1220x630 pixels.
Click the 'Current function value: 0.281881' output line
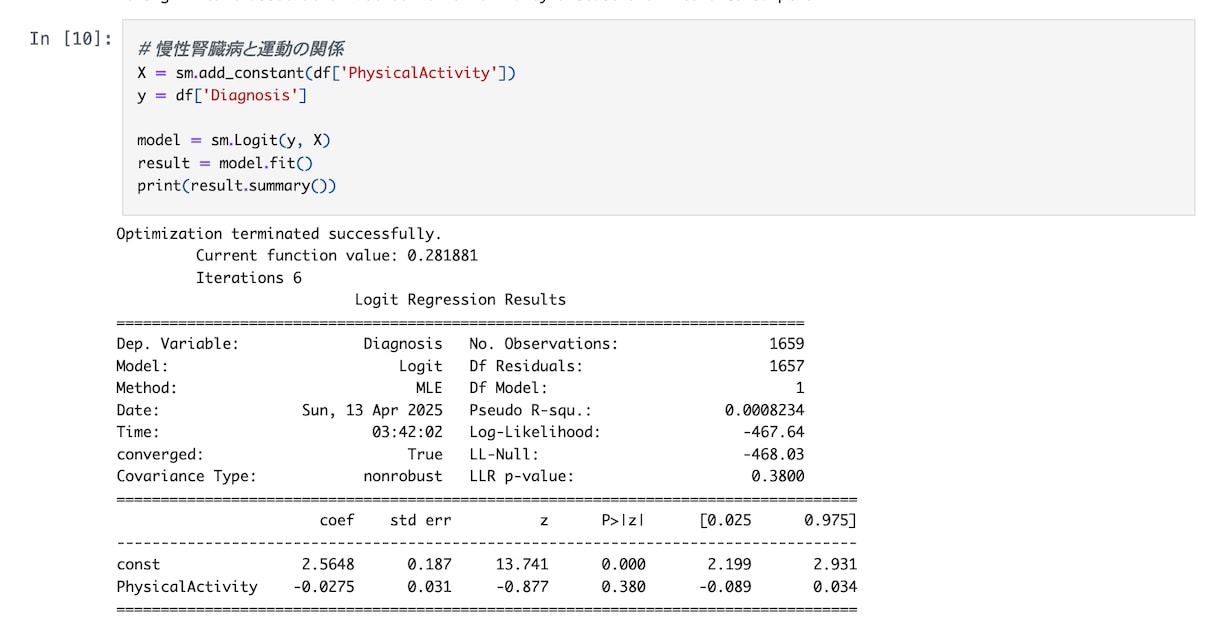point(337,256)
